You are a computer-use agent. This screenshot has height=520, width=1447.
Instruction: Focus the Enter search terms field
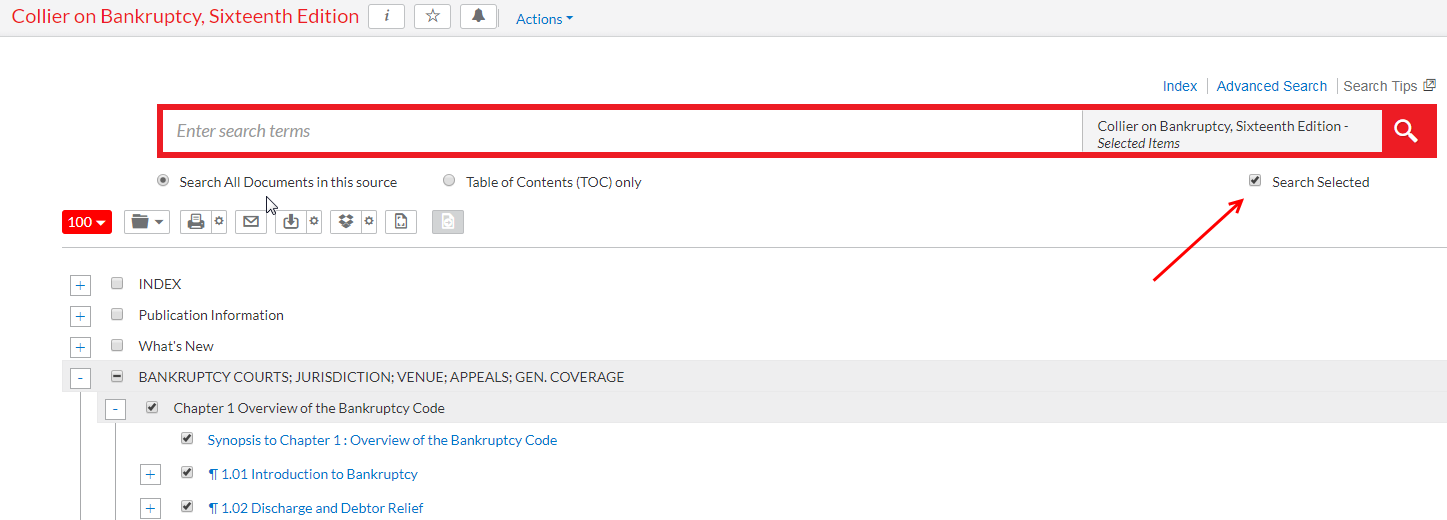(x=622, y=131)
